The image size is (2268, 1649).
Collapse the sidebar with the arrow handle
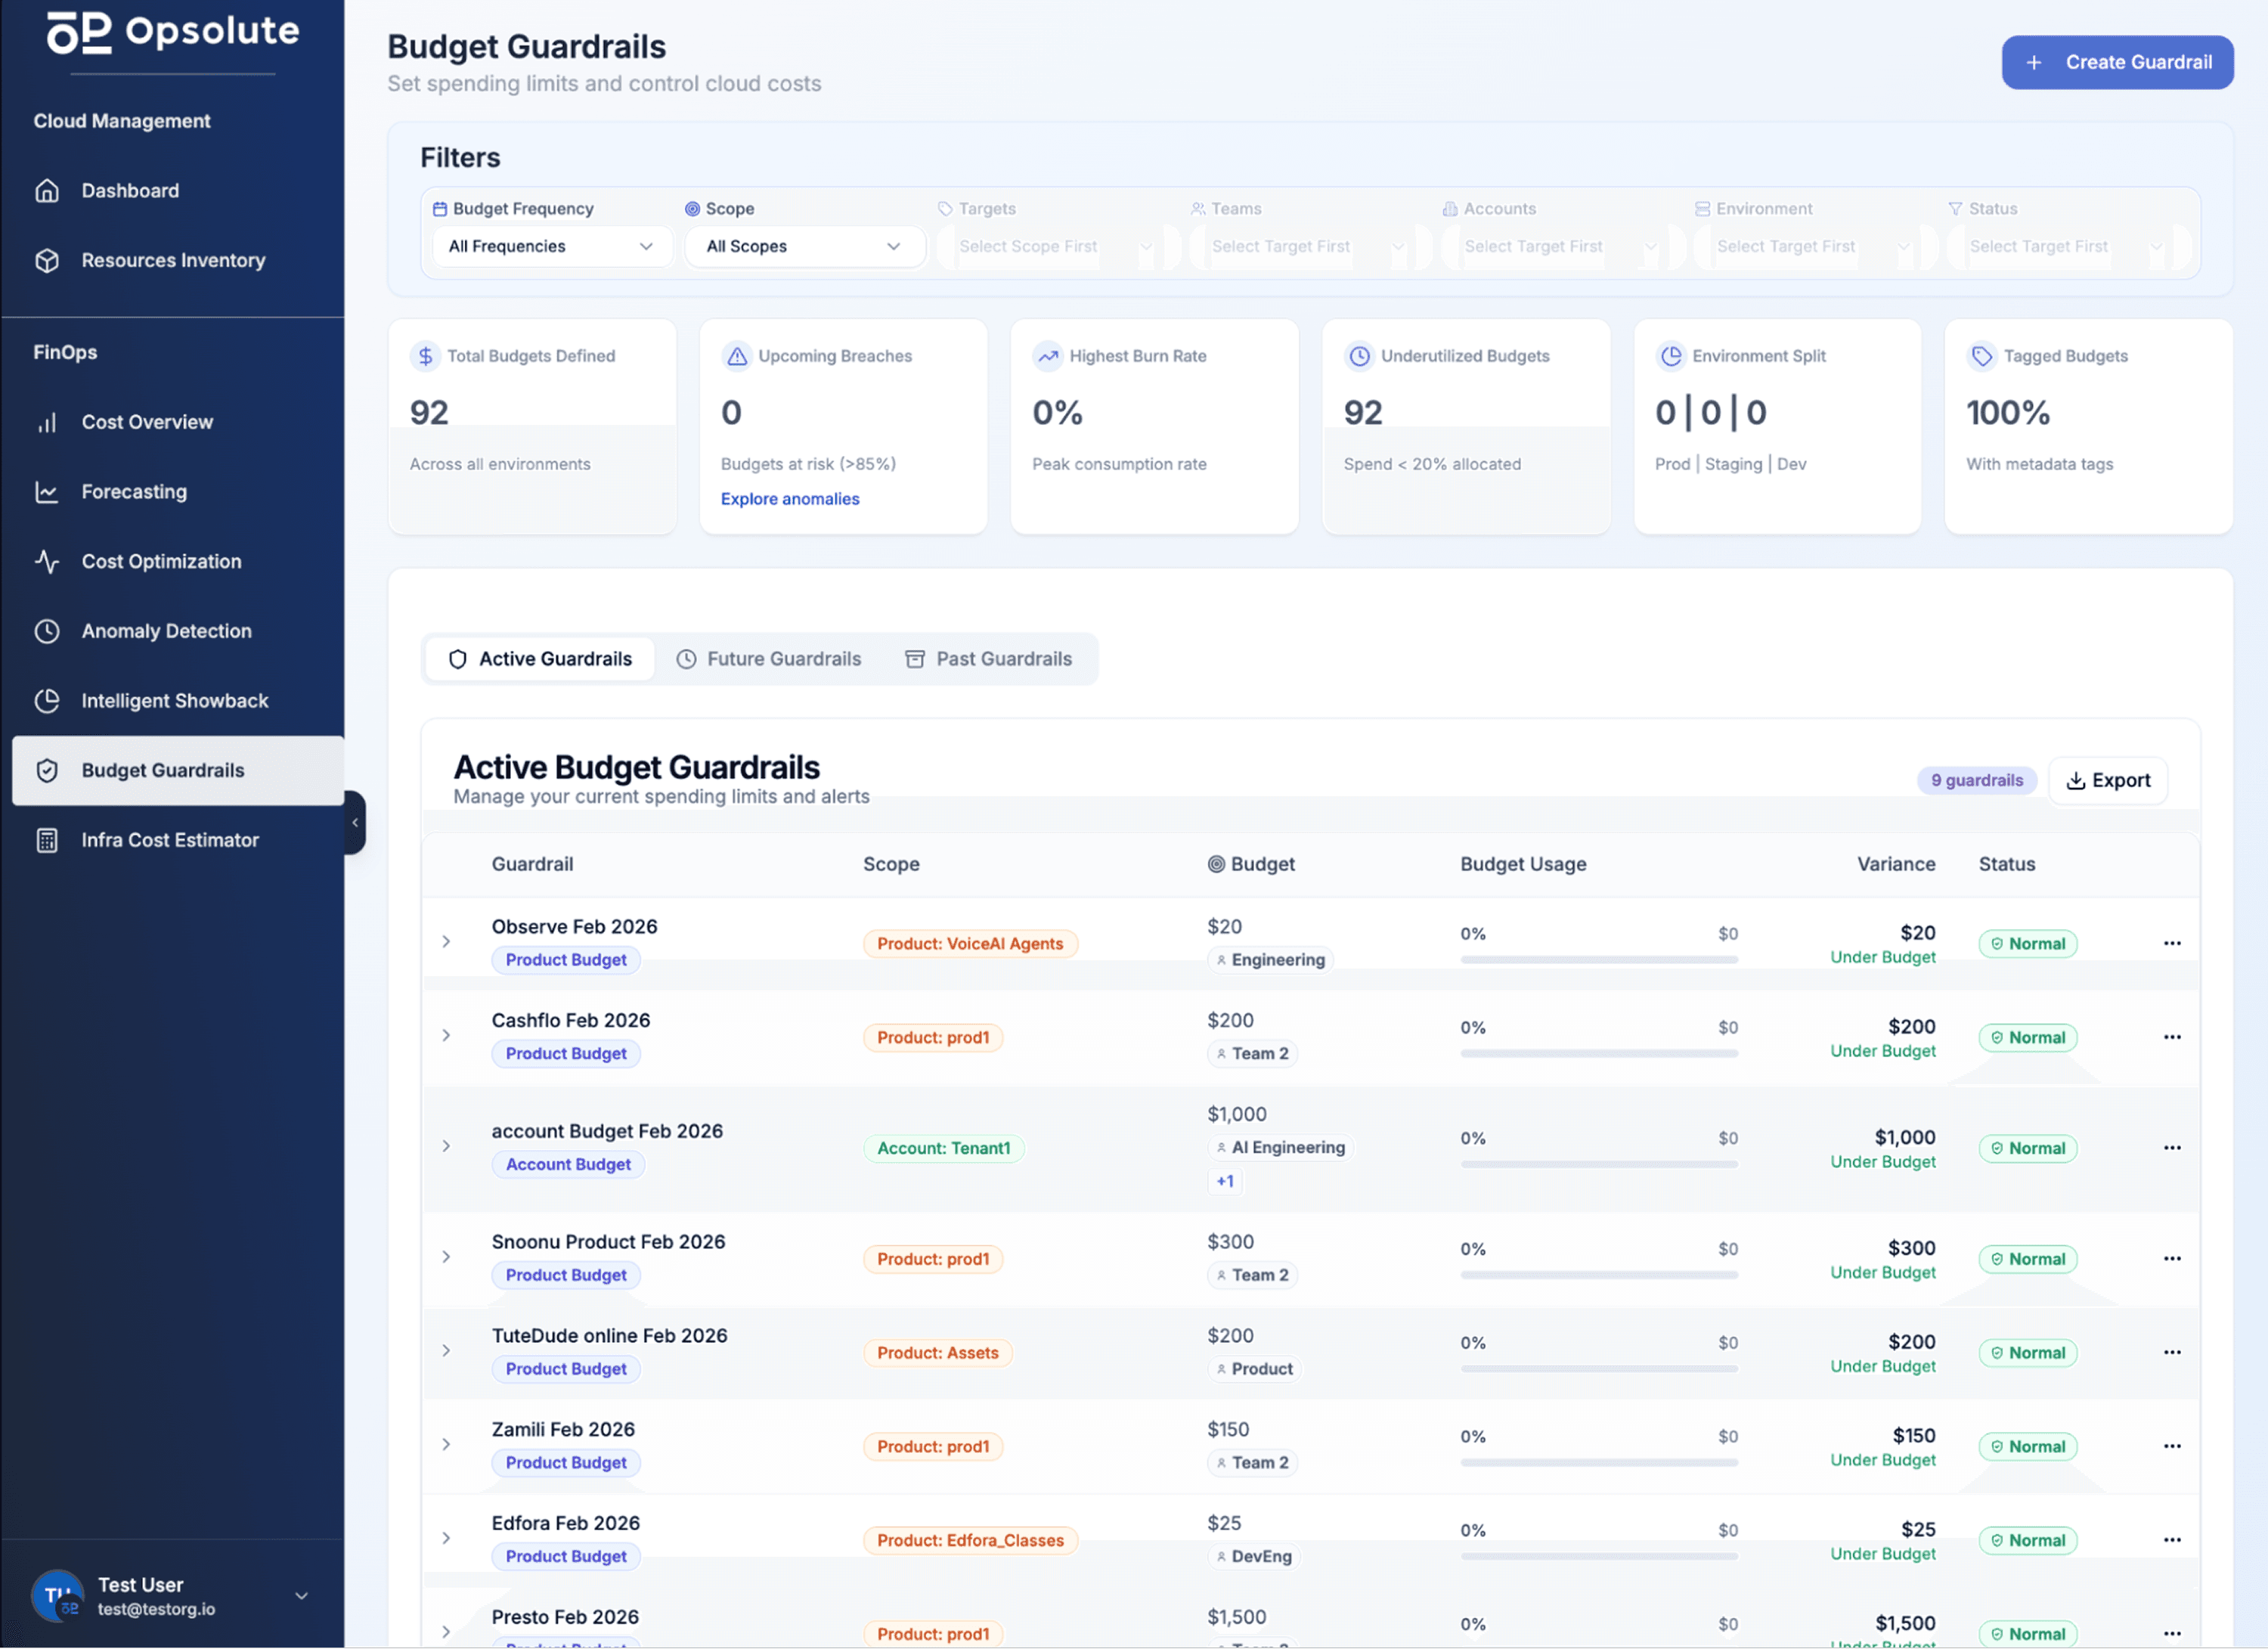tap(355, 823)
